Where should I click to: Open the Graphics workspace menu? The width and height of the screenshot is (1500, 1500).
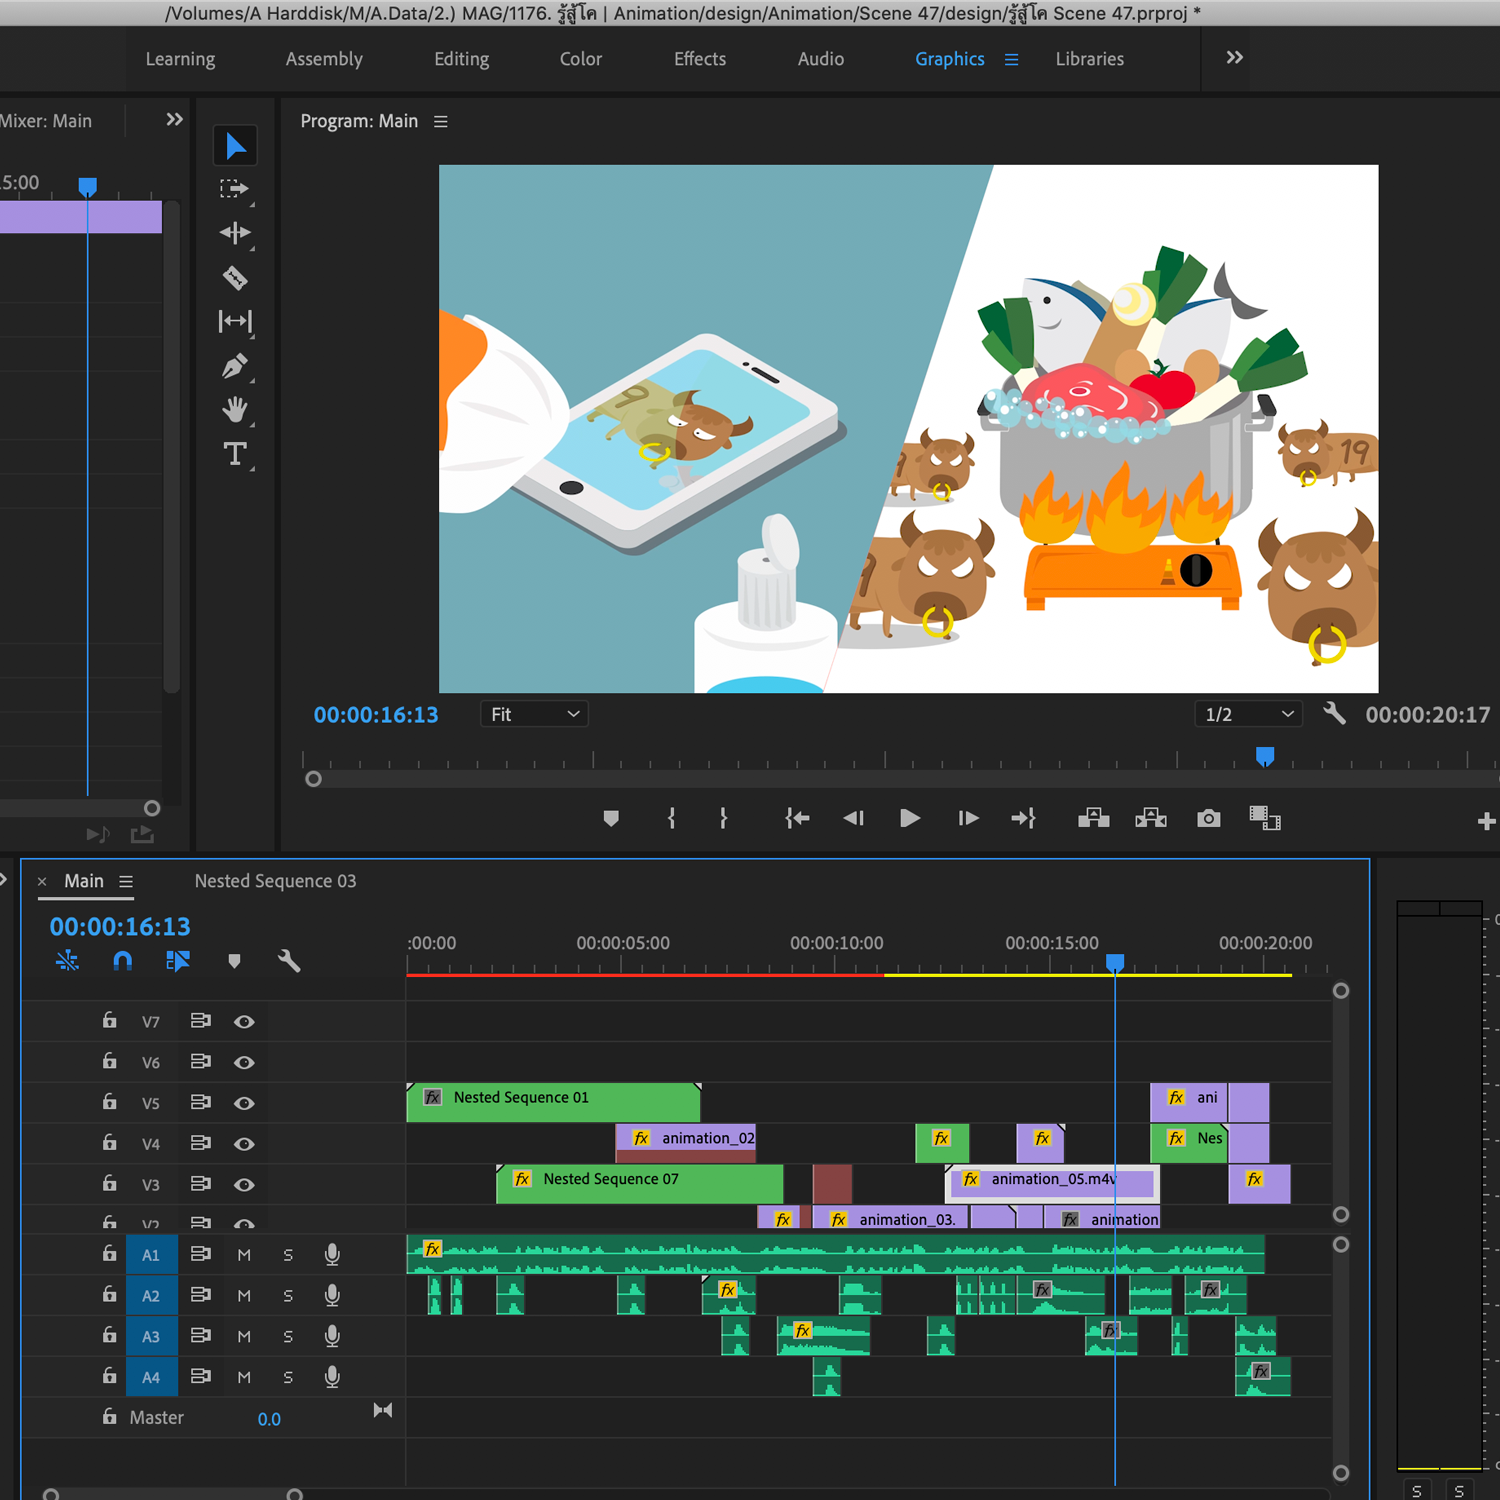(x=1011, y=59)
